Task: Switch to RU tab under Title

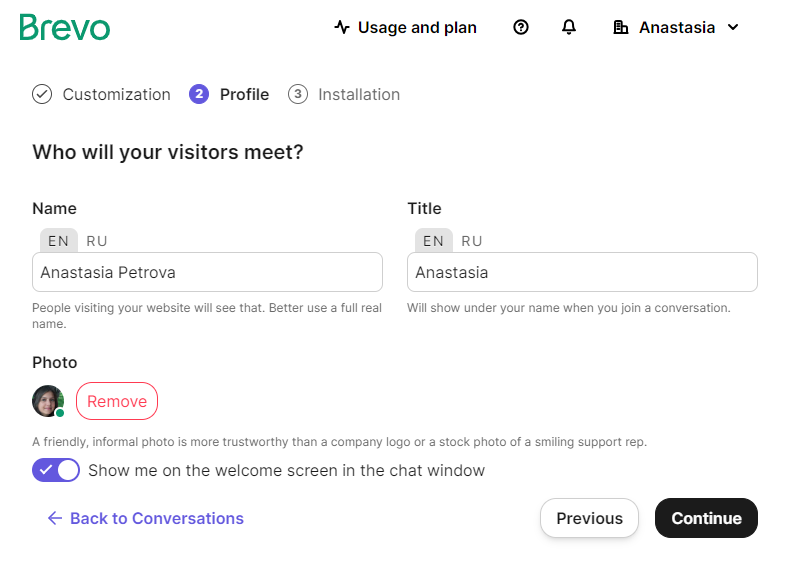Action: click(x=471, y=241)
